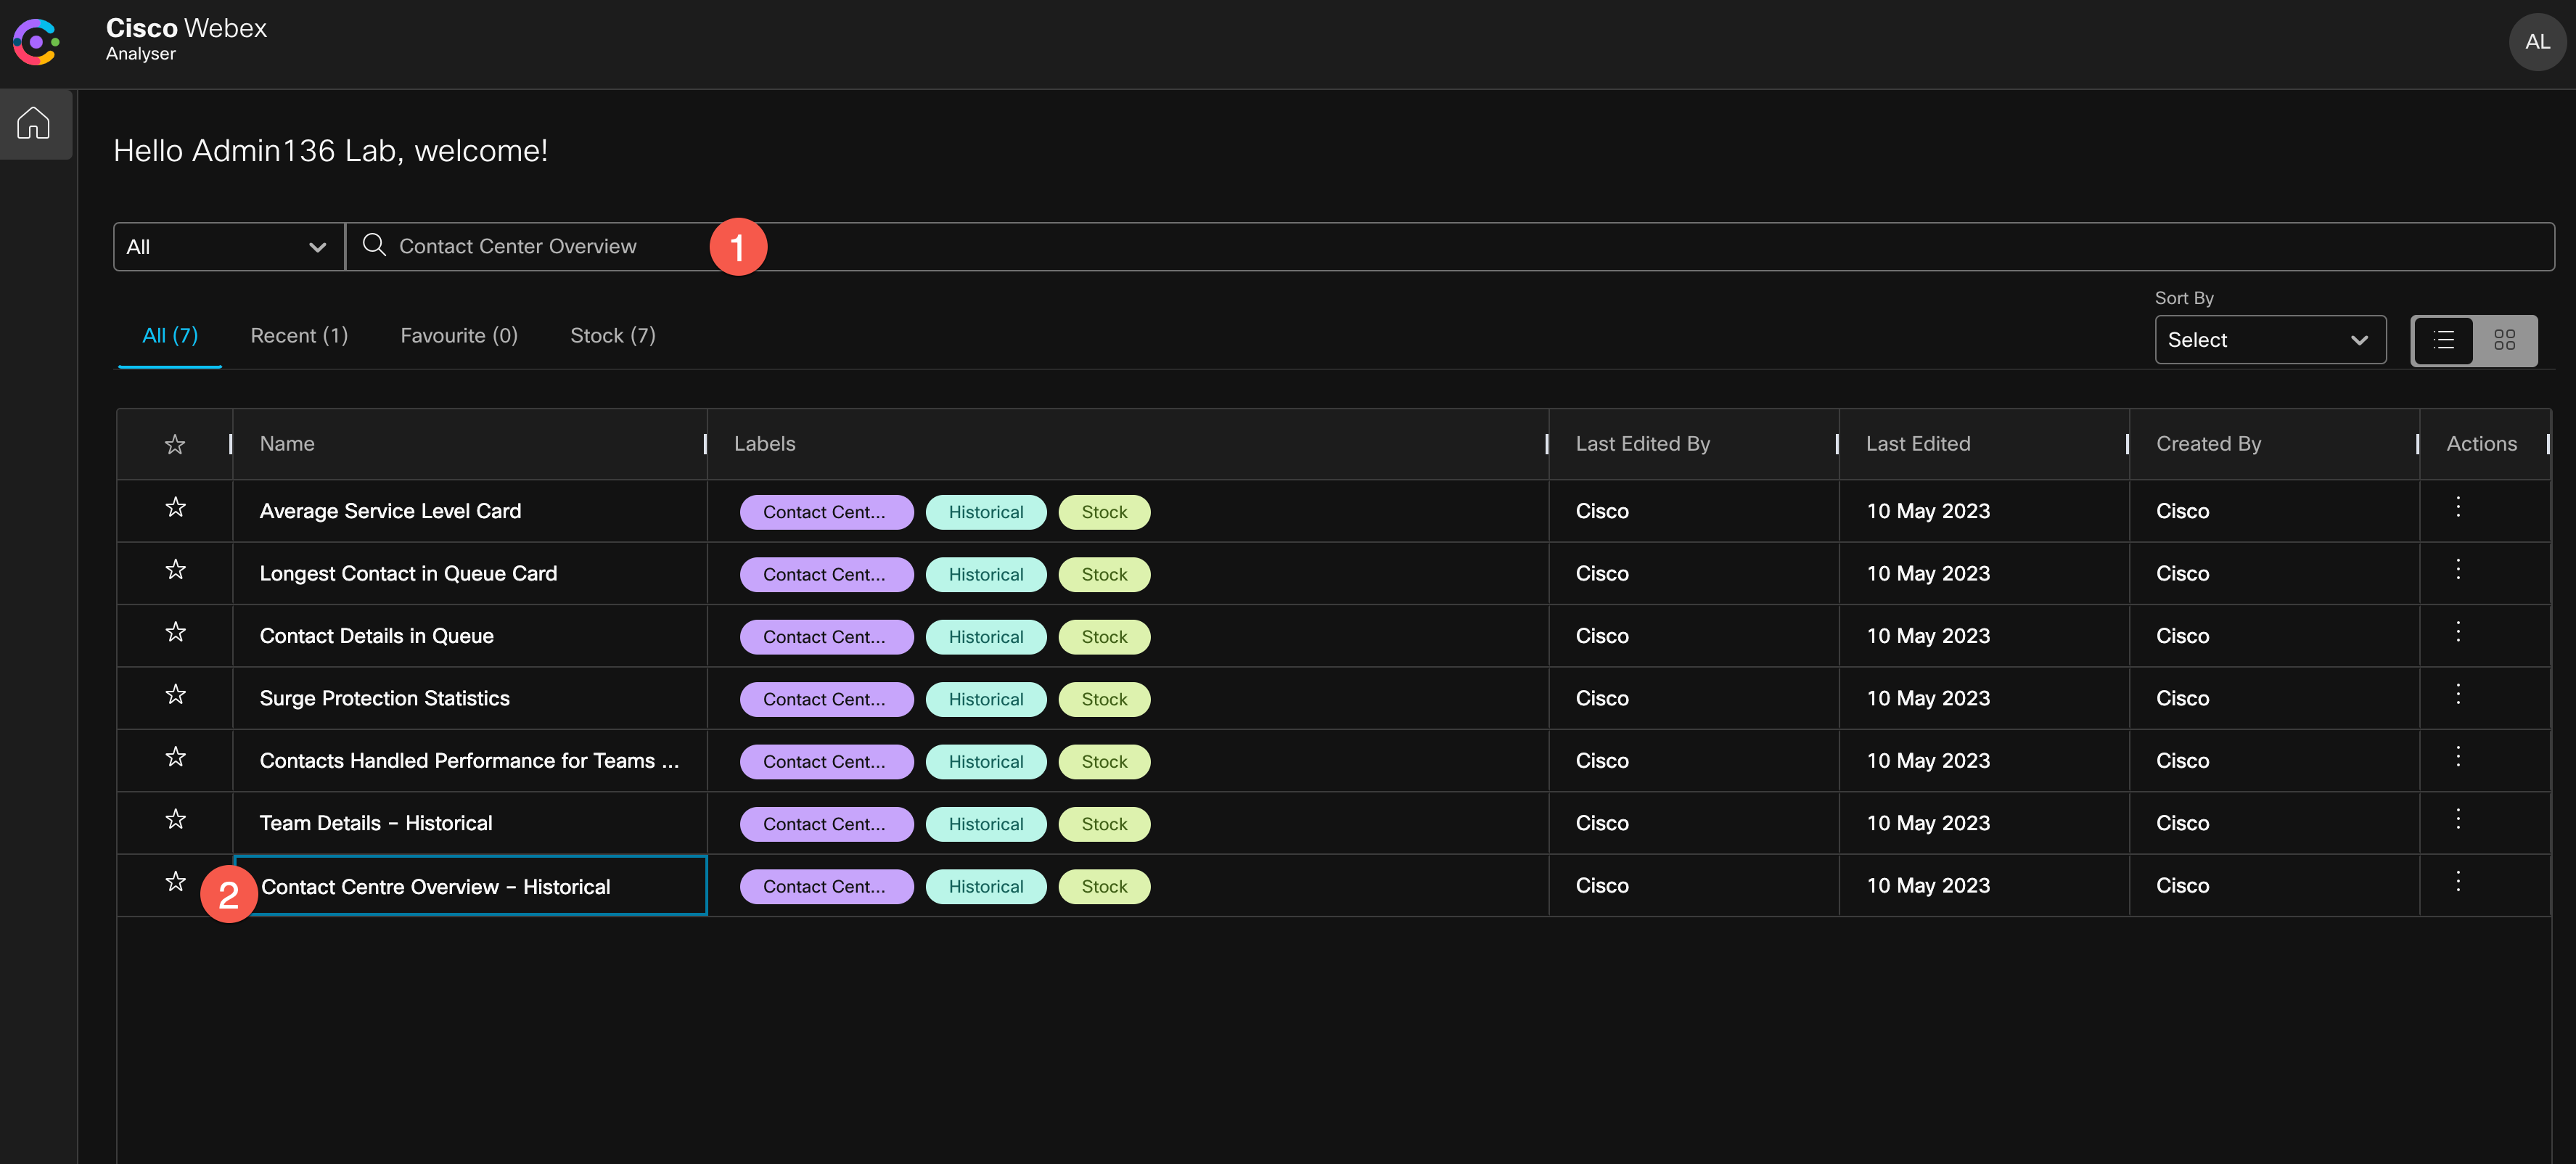Click the search magnifier icon
This screenshot has width=2576, height=1164.
point(374,245)
